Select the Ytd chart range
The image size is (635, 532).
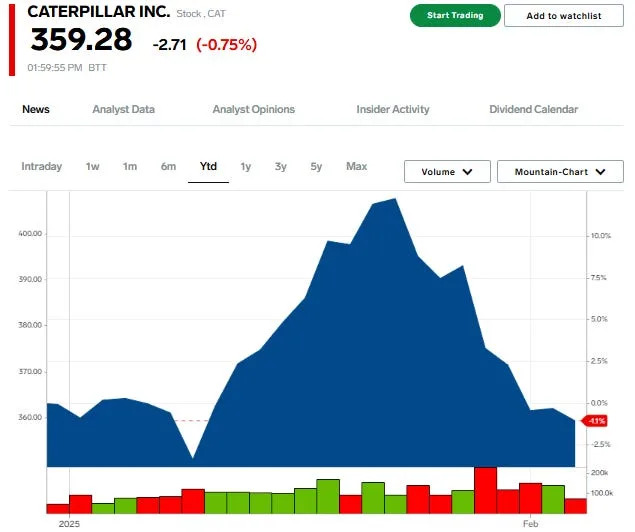pos(208,166)
